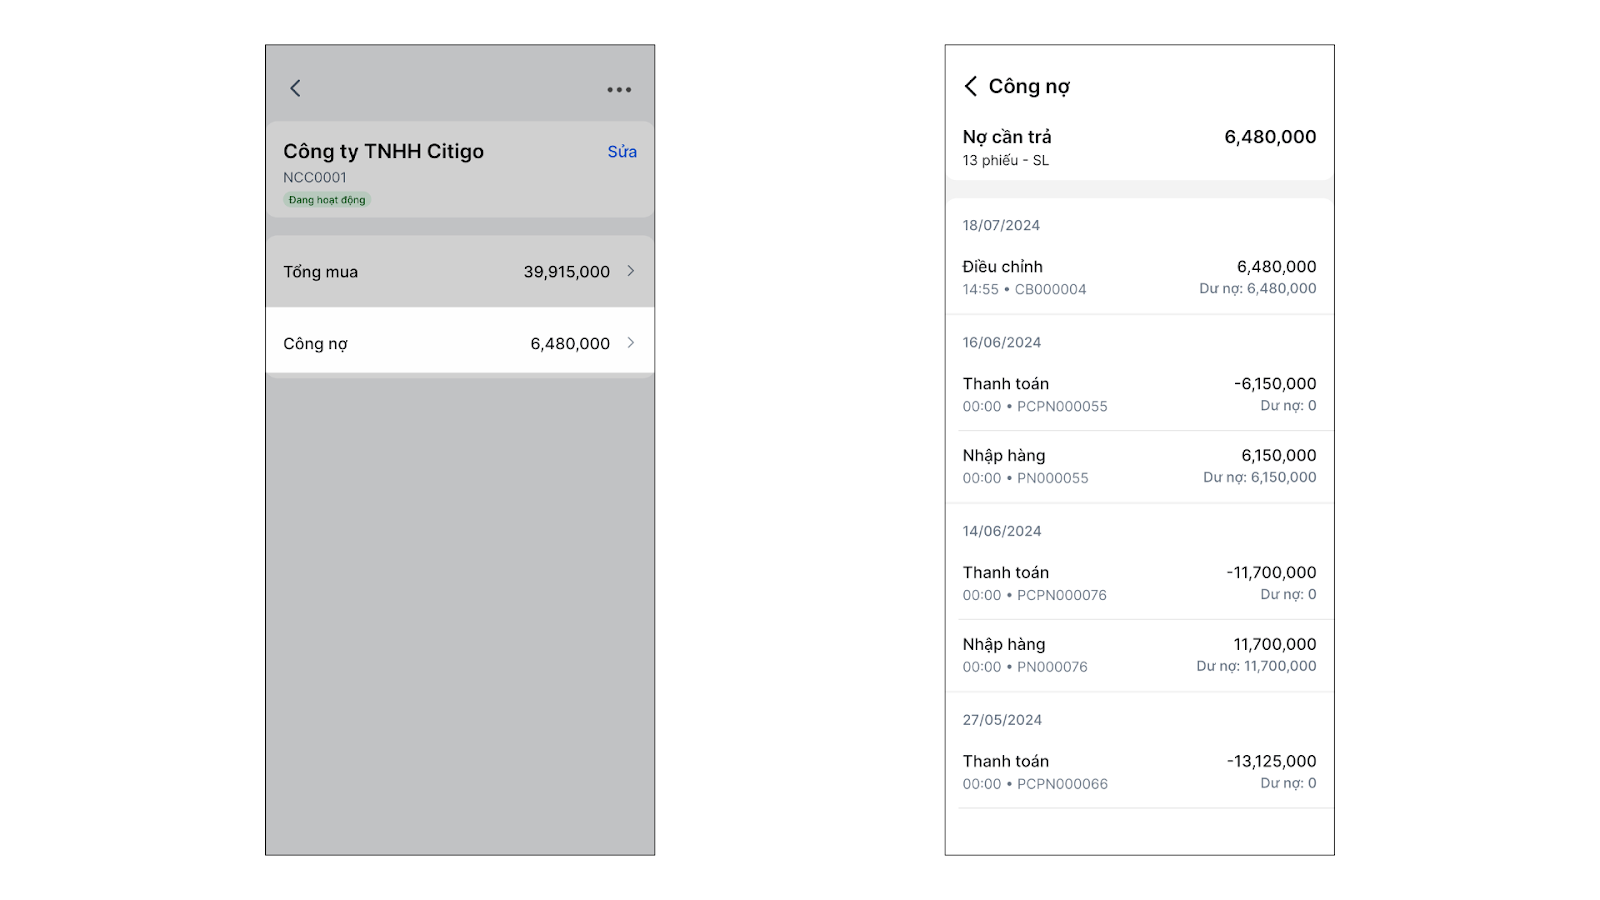Screen dimensions: 1600x900
Task: Open the three-dots more options menu
Action: (x=619, y=90)
